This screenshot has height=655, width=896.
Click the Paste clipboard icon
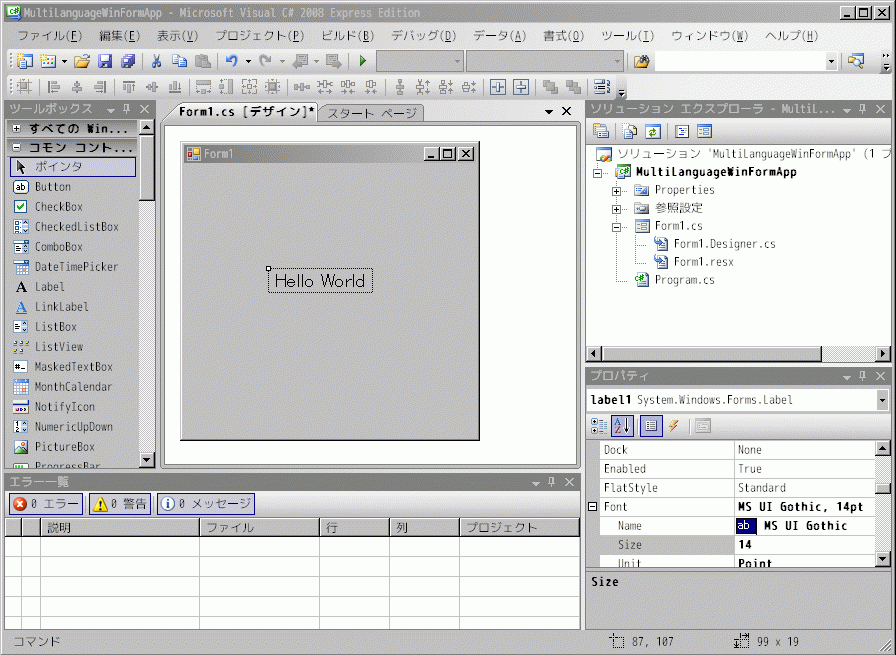(202, 61)
